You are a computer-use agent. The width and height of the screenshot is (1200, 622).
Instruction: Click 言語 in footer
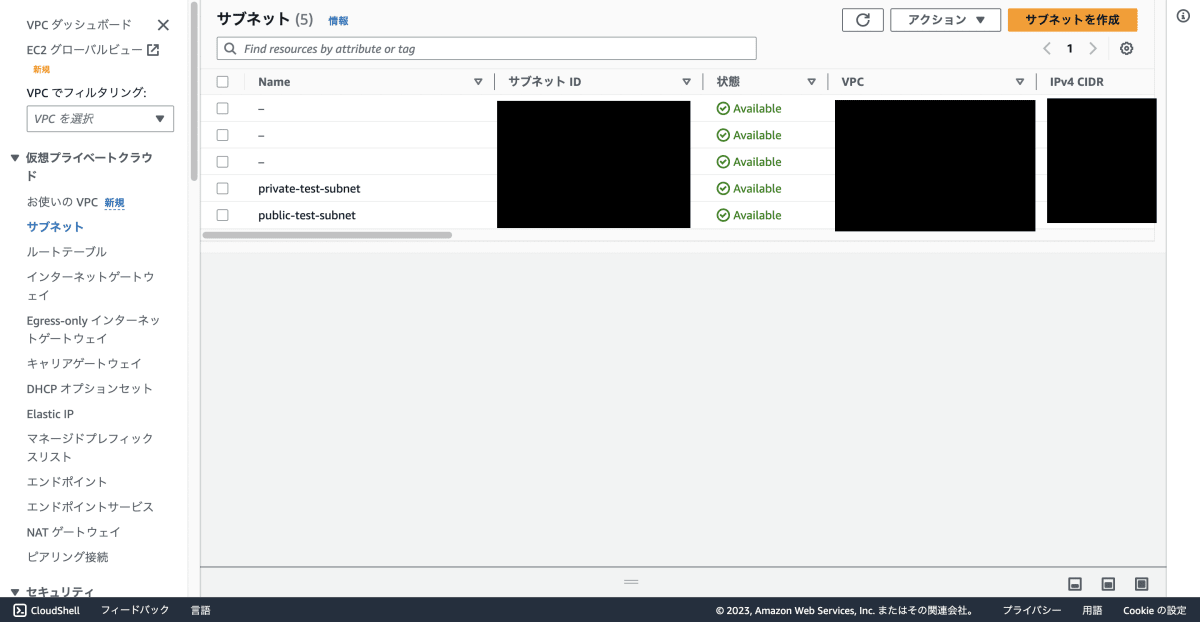(201, 610)
